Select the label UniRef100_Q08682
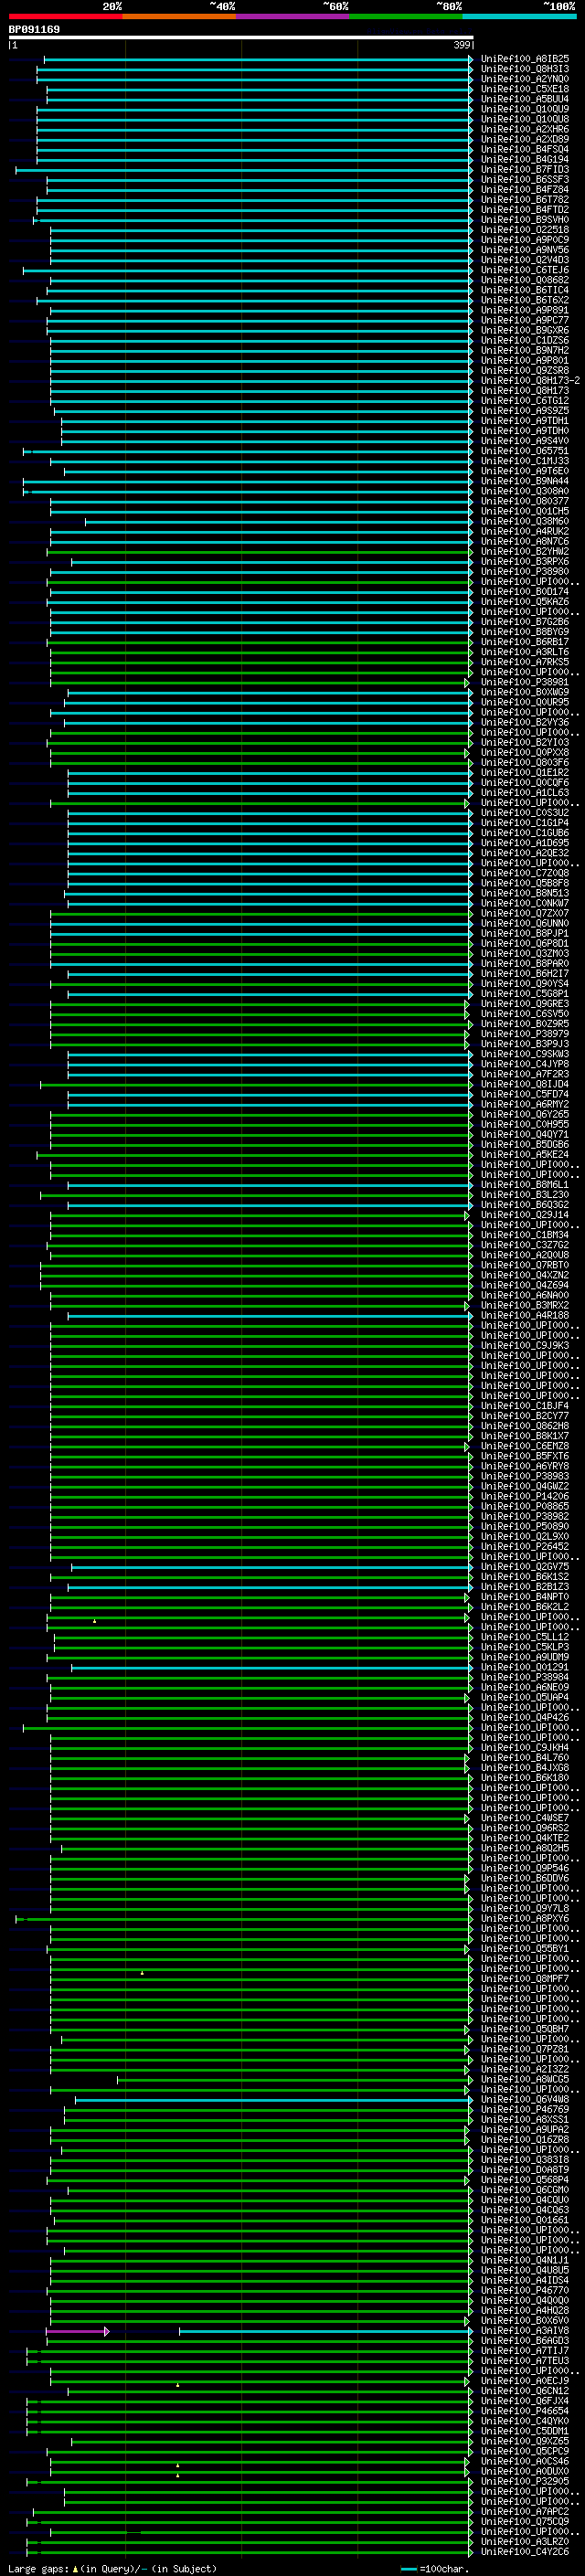The image size is (585, 2576). click(525, 280)
